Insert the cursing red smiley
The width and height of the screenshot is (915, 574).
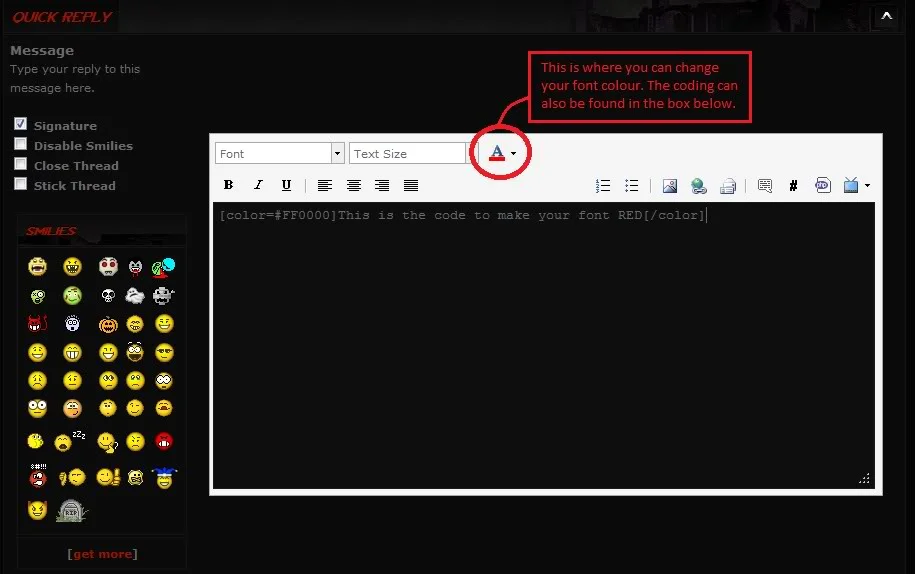pos(38,476)
